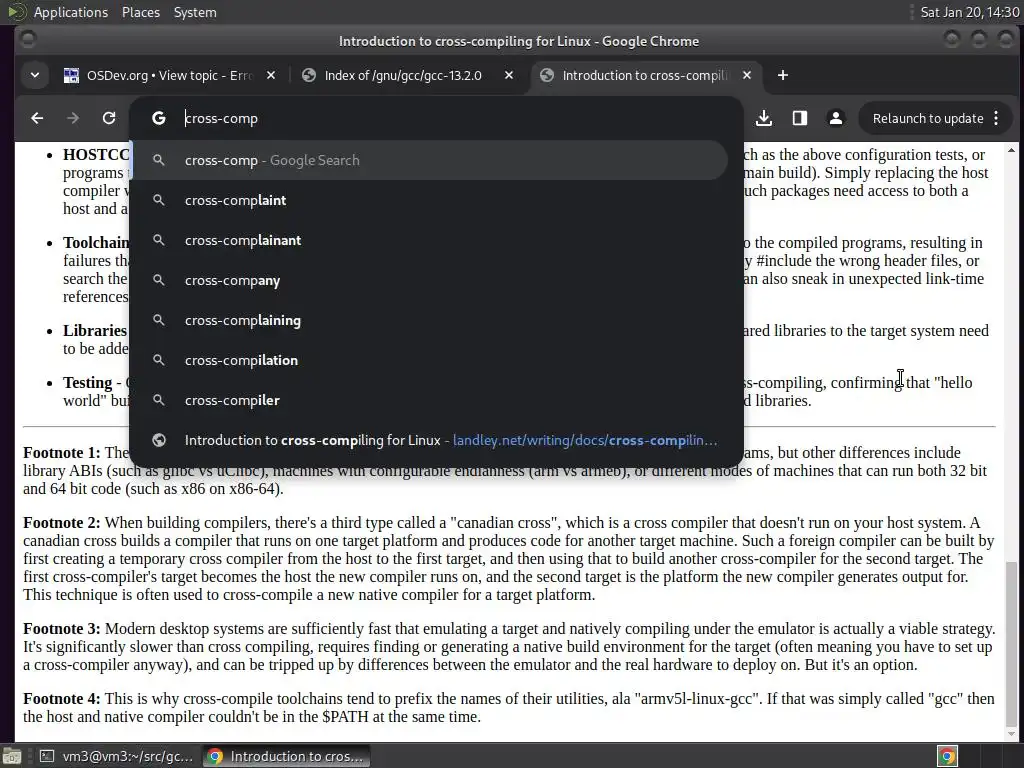Click page scrollbar thumb
This screenshot has width=1024, height=768.
(1011, 642)
